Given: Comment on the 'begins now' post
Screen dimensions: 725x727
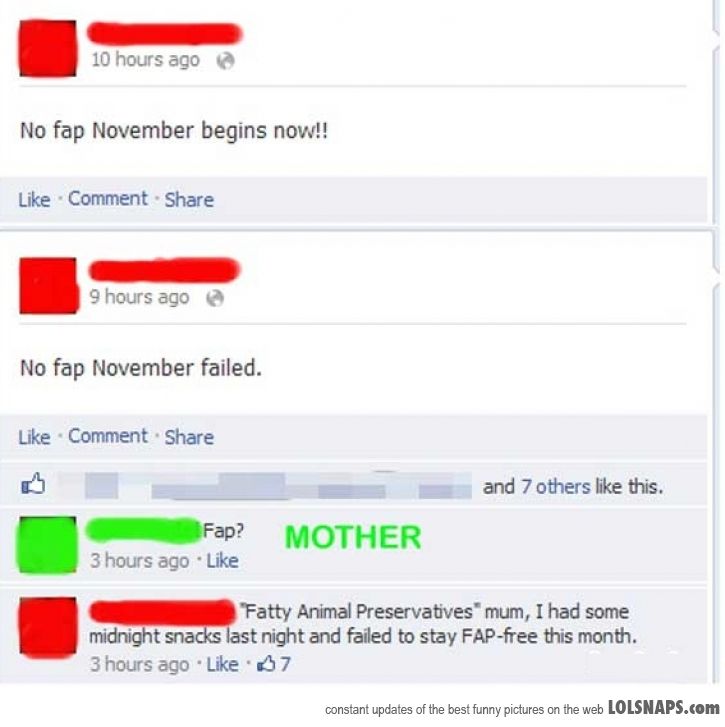Looking at the screenshot, I should pyautogui.click(x=108, y=199).
